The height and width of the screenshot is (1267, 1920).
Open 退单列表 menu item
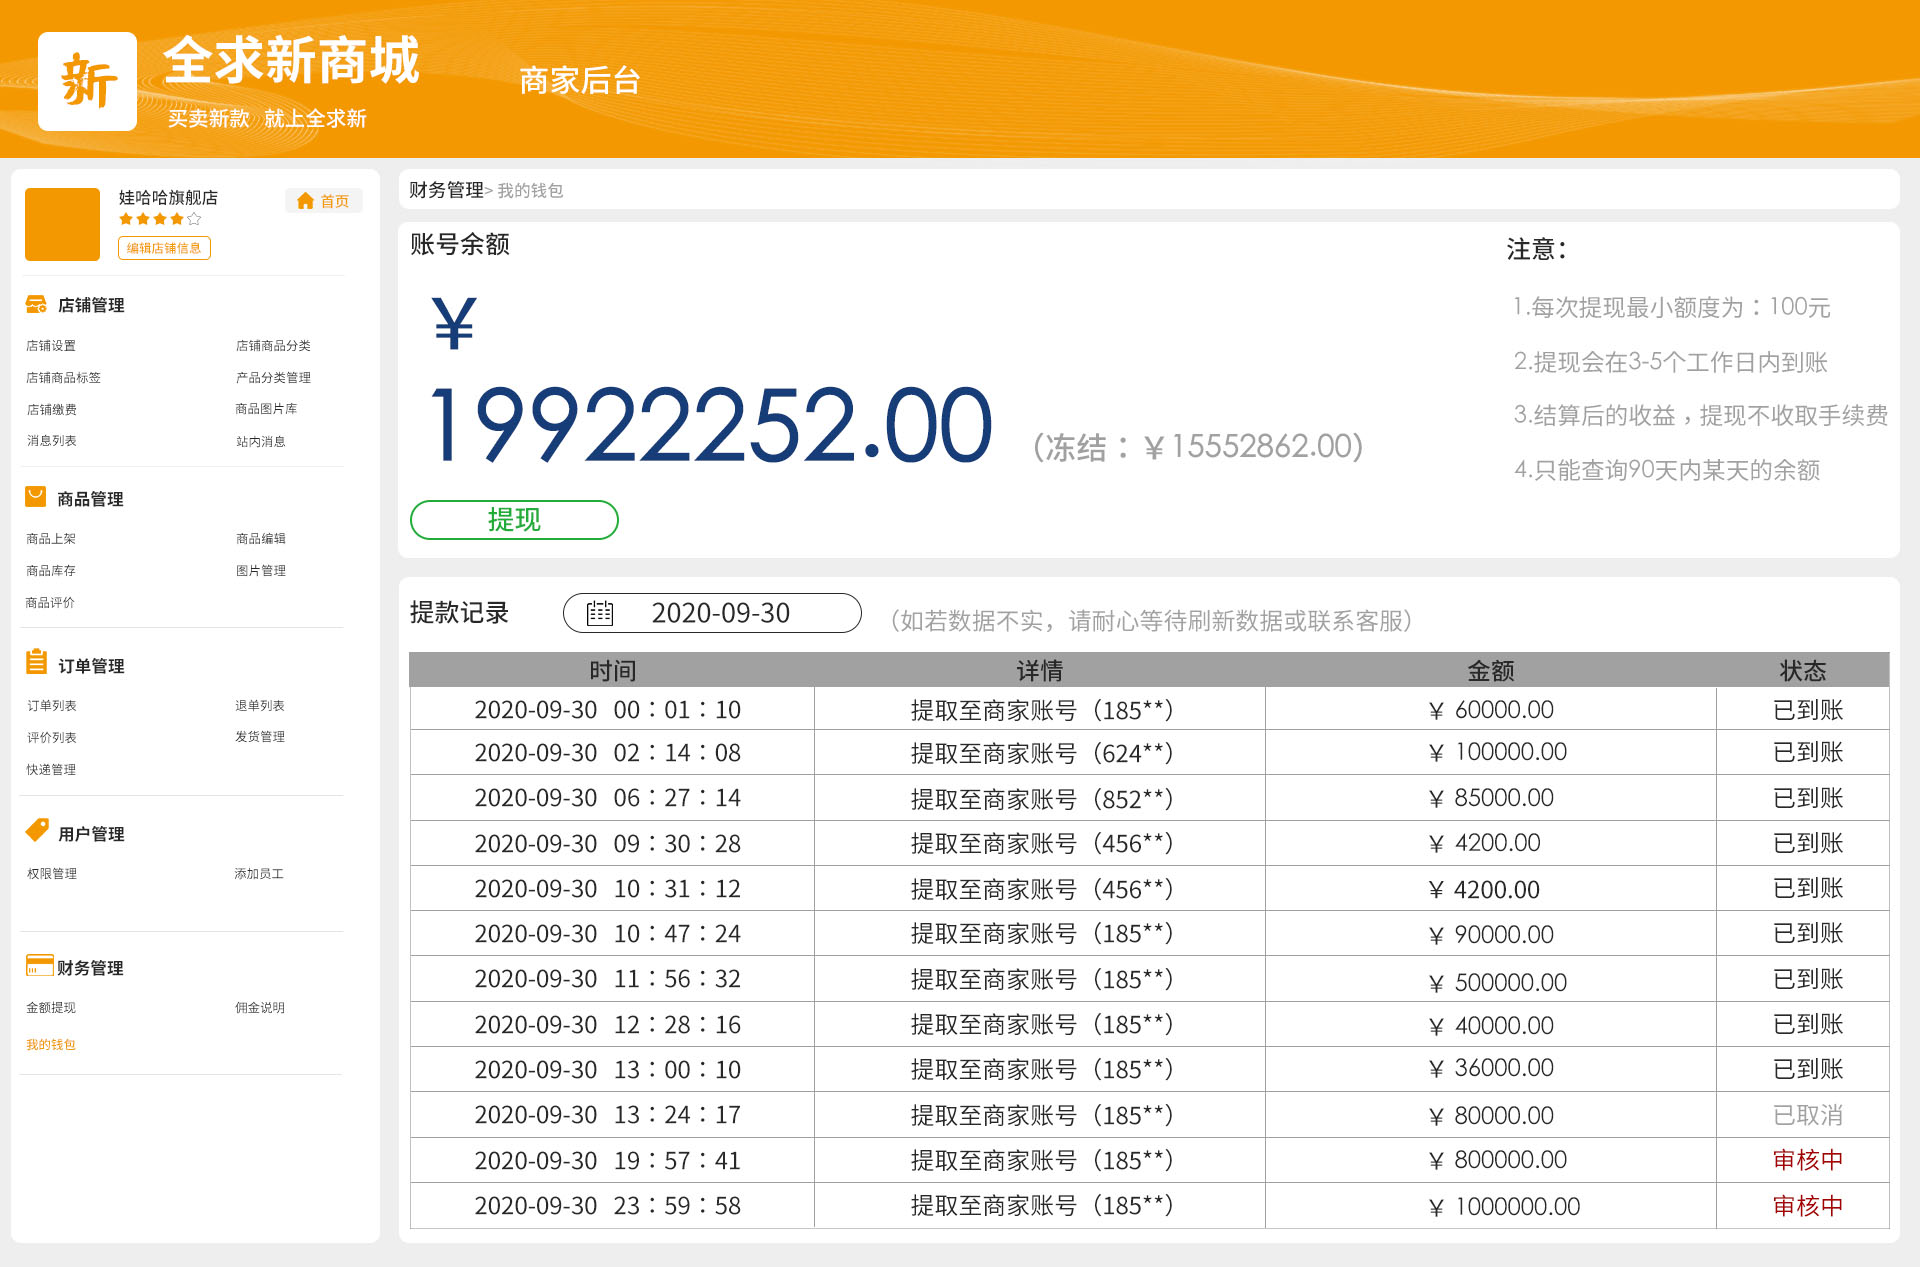coord(259,706)
